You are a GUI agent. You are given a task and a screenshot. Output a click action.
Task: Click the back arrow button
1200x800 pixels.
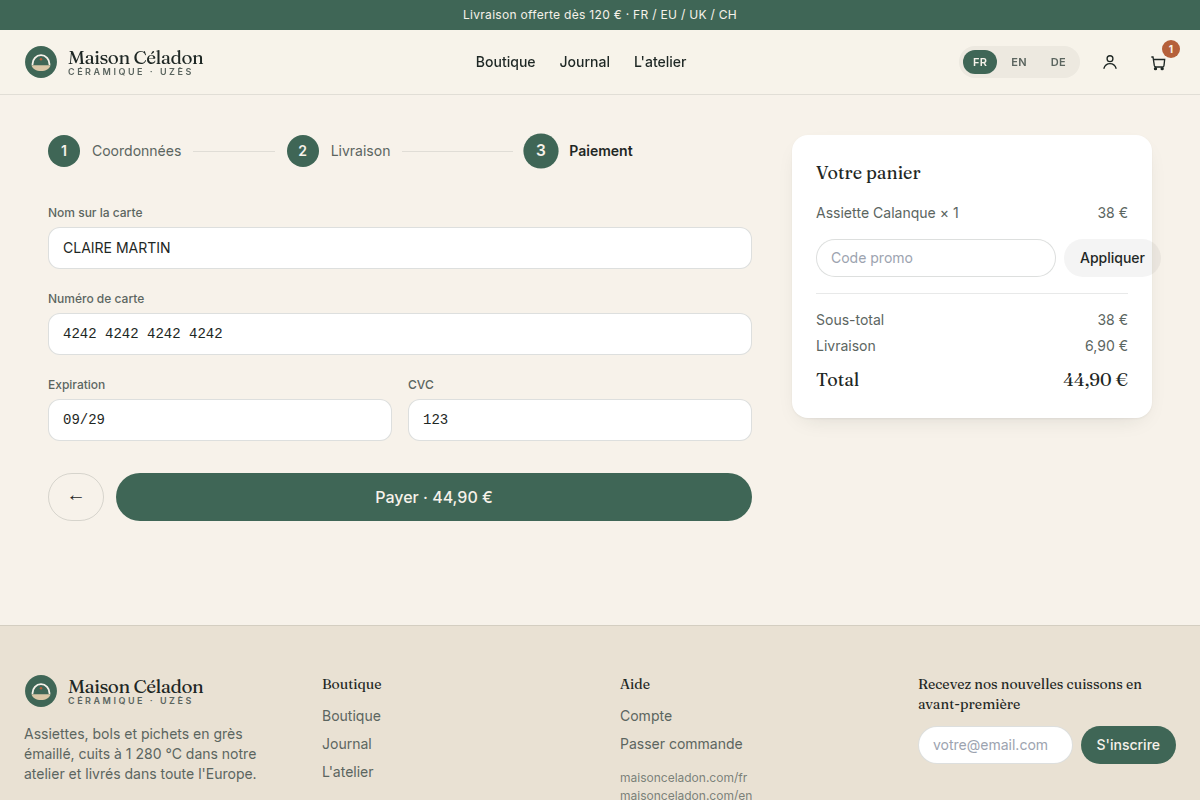[x=76, y=497]
